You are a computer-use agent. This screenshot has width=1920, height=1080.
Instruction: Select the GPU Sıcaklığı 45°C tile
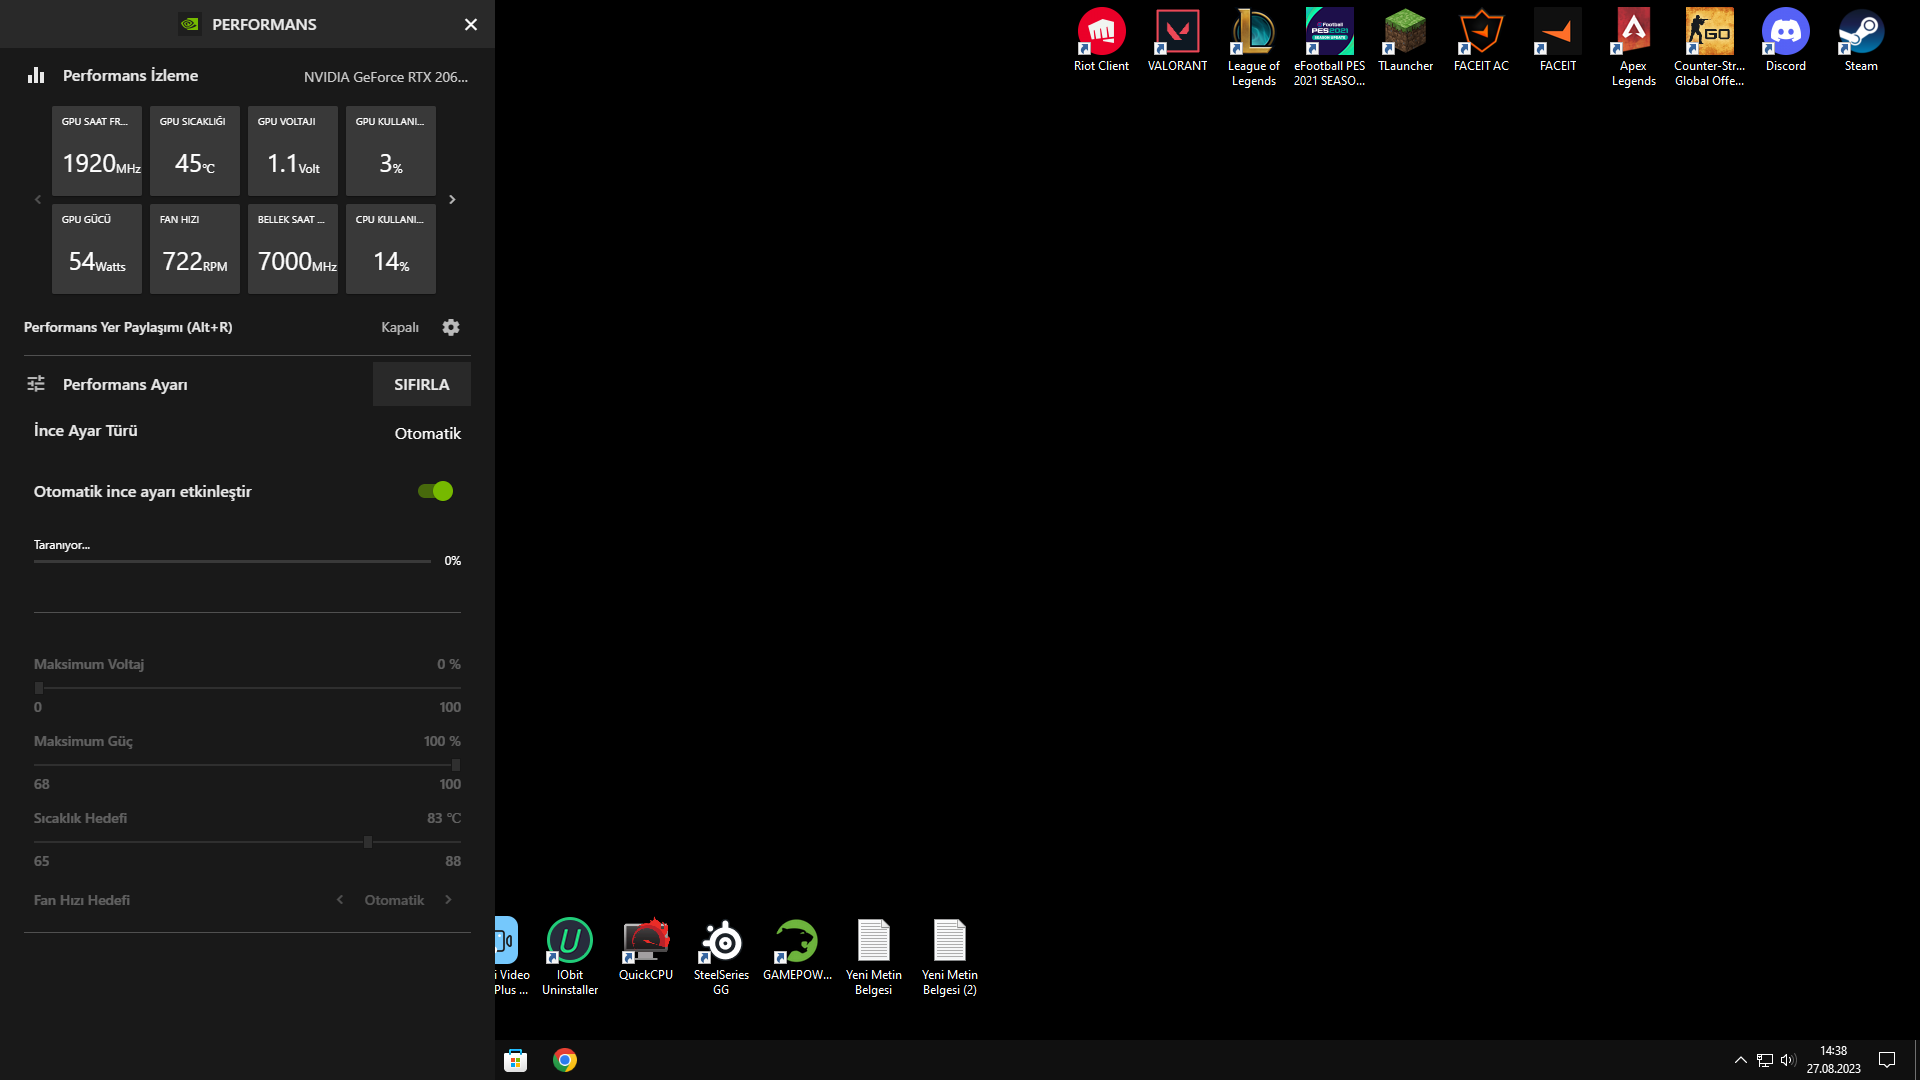coord(195,151)
